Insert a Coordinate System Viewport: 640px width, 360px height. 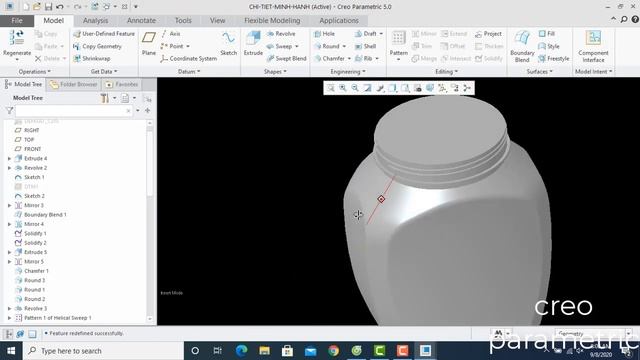(x=188, y=59)
